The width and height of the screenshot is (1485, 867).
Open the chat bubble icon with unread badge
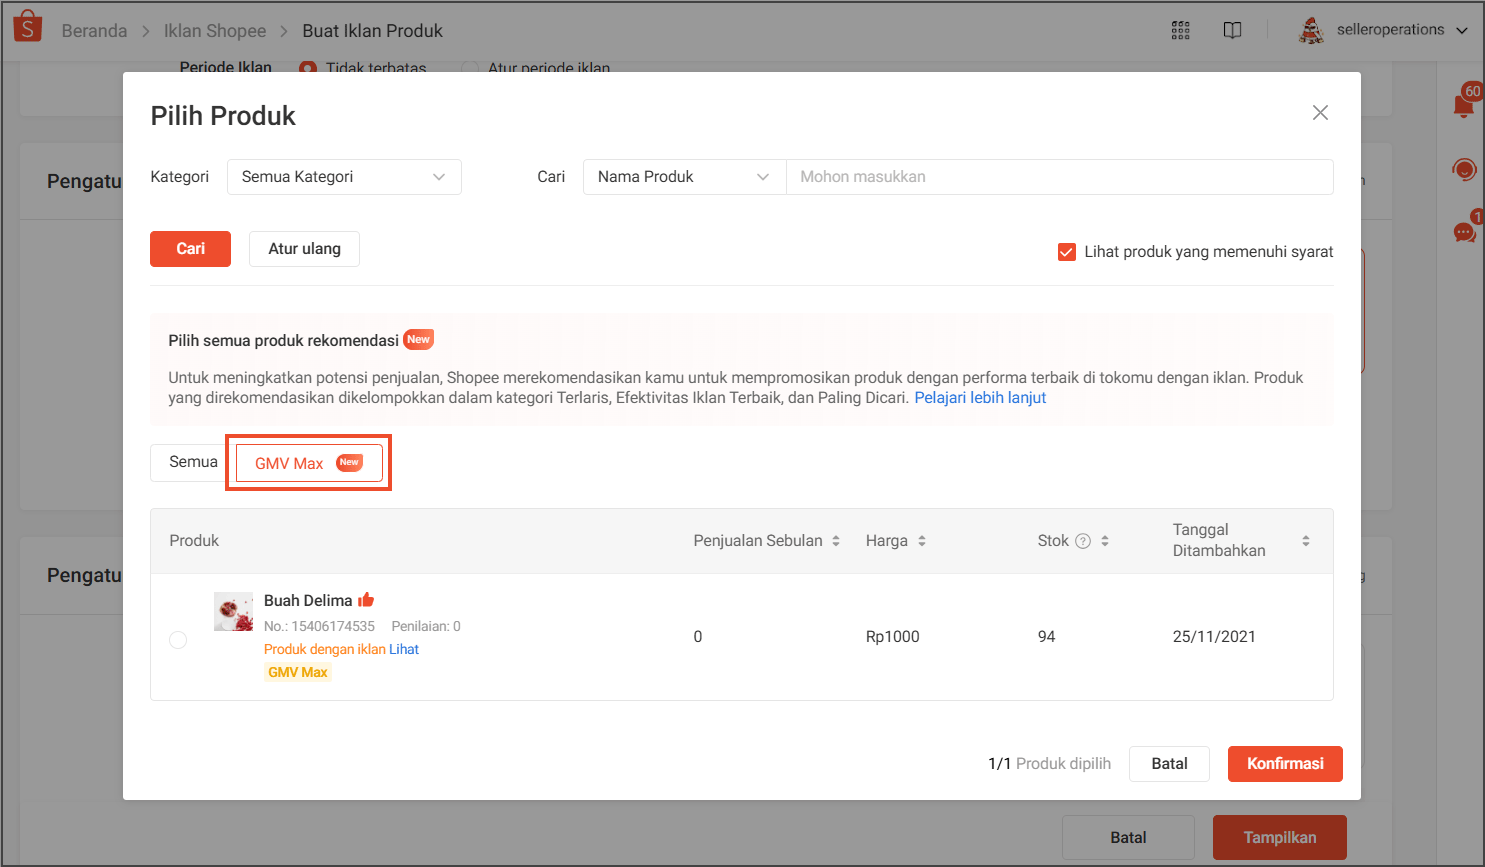1463,232
